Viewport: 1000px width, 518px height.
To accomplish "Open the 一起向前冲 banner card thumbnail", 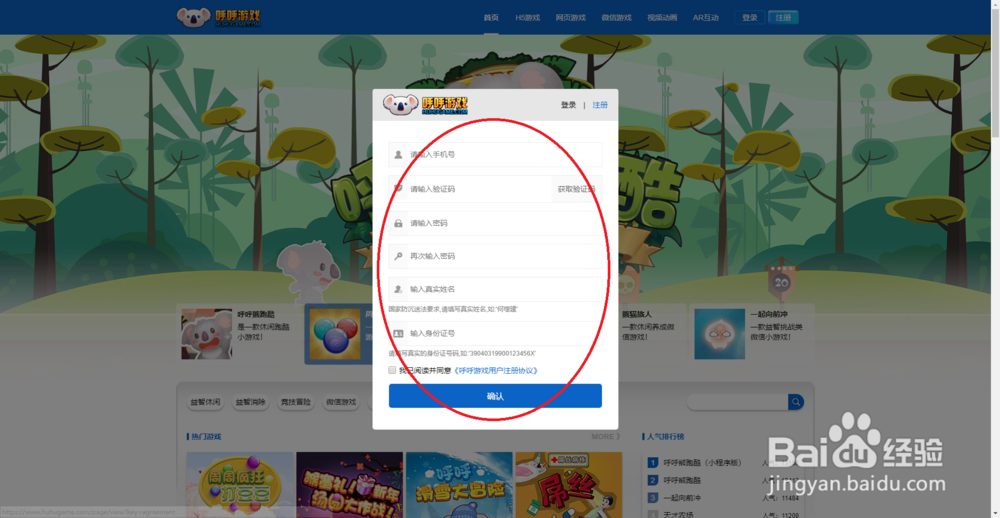I will 719,334.
